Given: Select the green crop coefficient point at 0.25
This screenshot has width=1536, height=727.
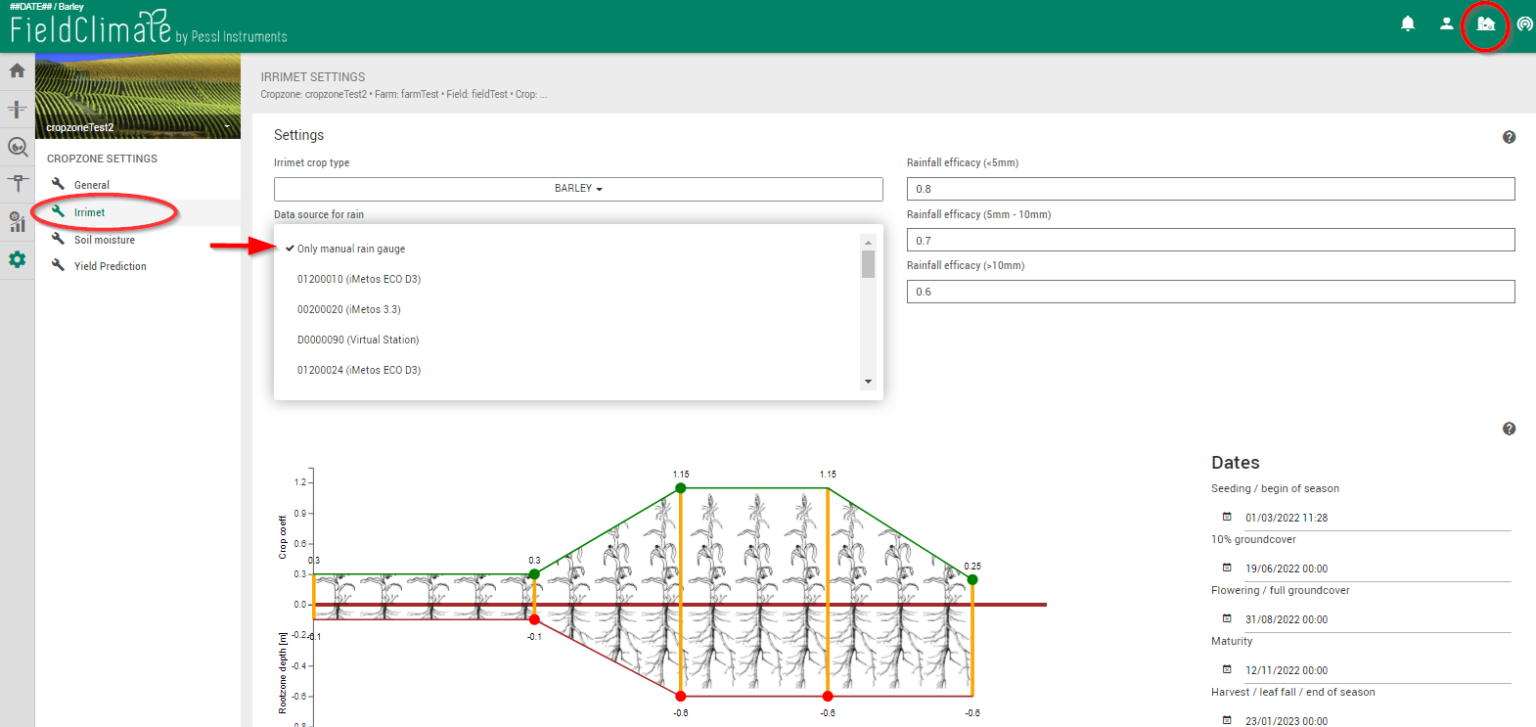Looking at the screenshot, I should [972, 580].
